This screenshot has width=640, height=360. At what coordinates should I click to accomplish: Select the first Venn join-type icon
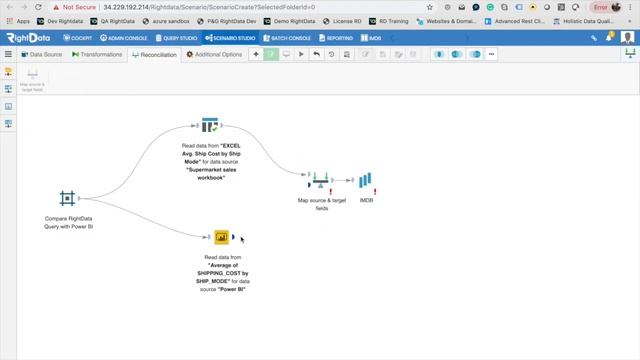(x=439, y=54)
